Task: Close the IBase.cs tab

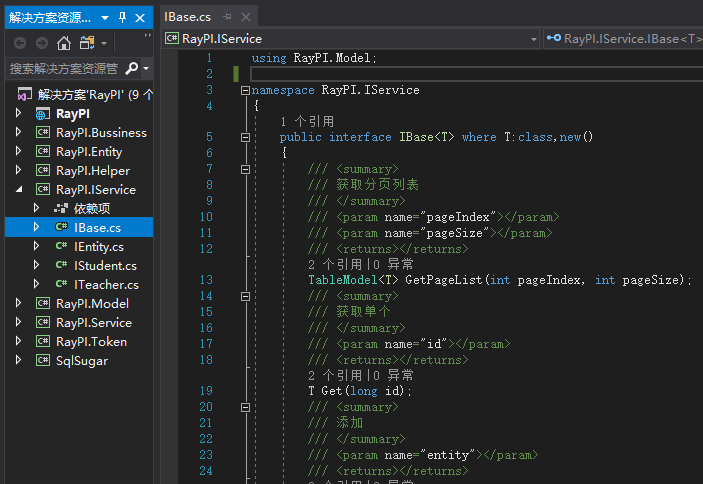Action: click(x=246, y=17)
